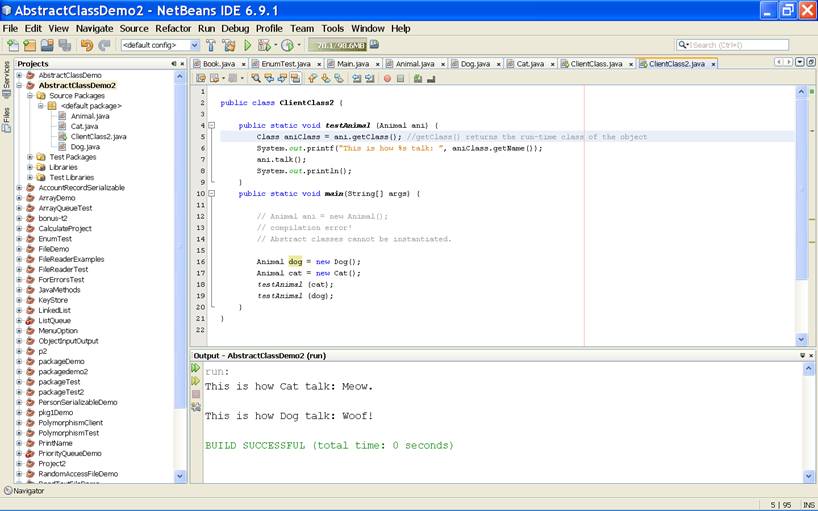
Task: Select the PolymorphismTest project
Action: [x=68, y=433]
